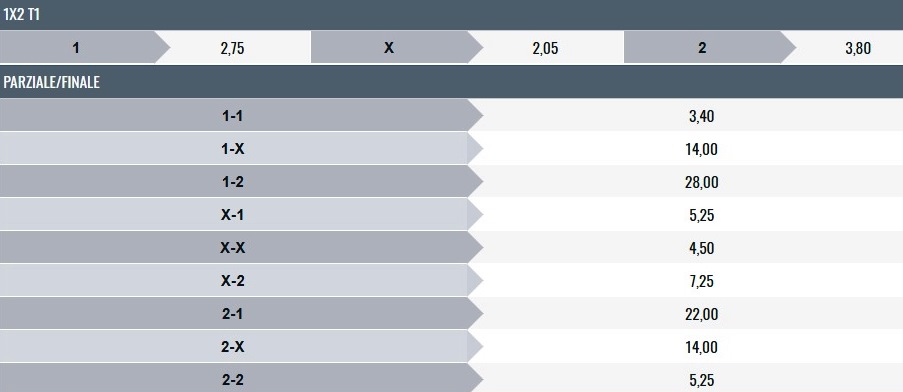Select odds 2,75 for outcome 1

tap(233, 48)
